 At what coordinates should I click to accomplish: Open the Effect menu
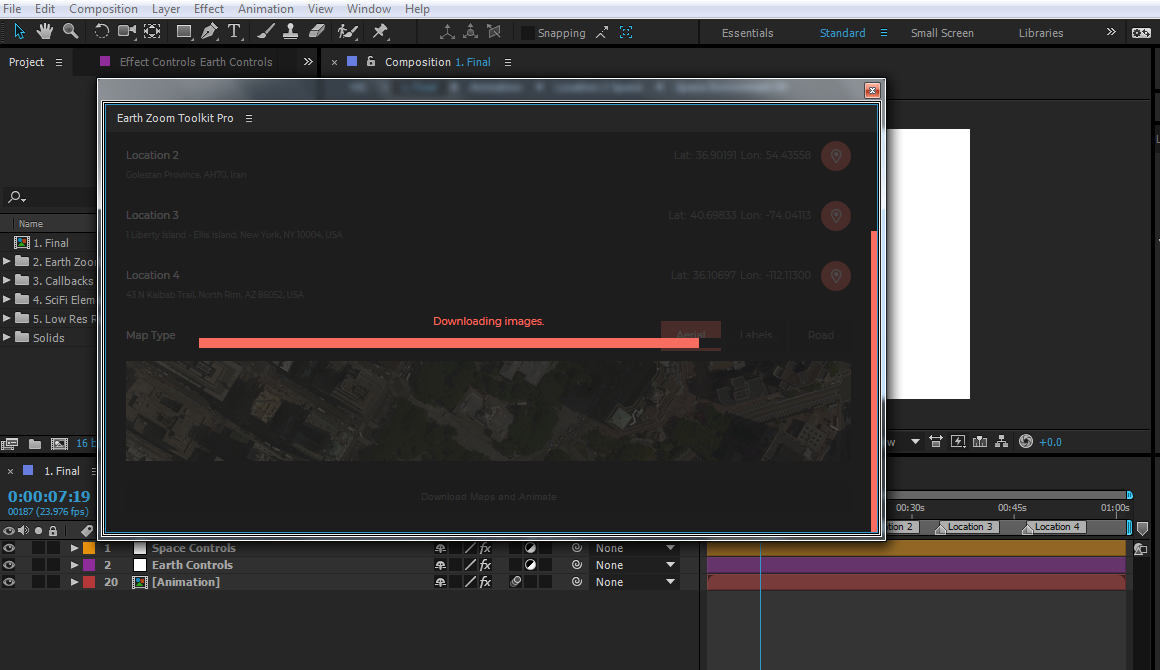(209, 9)
